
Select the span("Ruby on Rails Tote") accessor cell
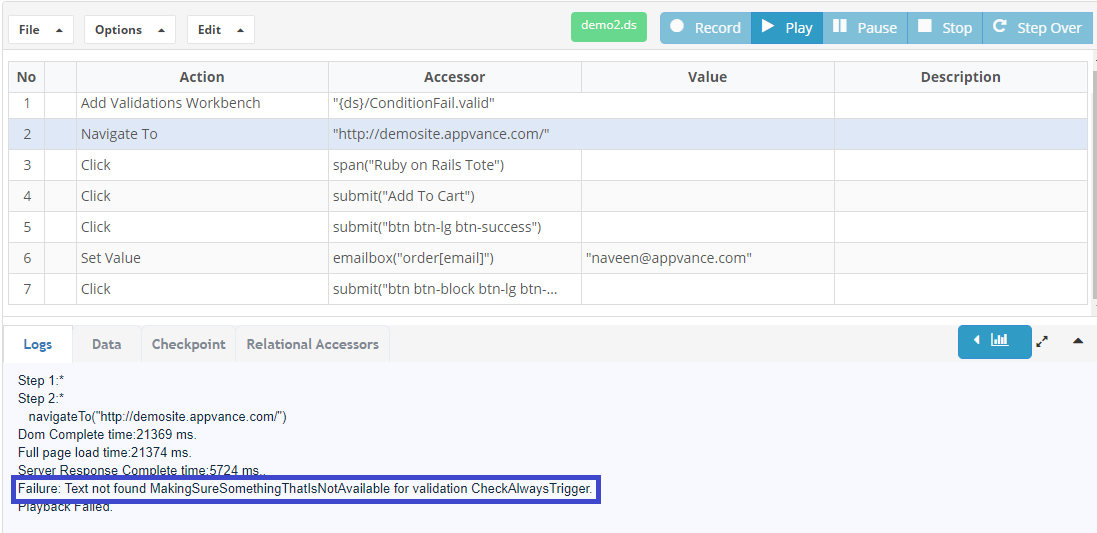pyautogui.click(x=455, y=165)
